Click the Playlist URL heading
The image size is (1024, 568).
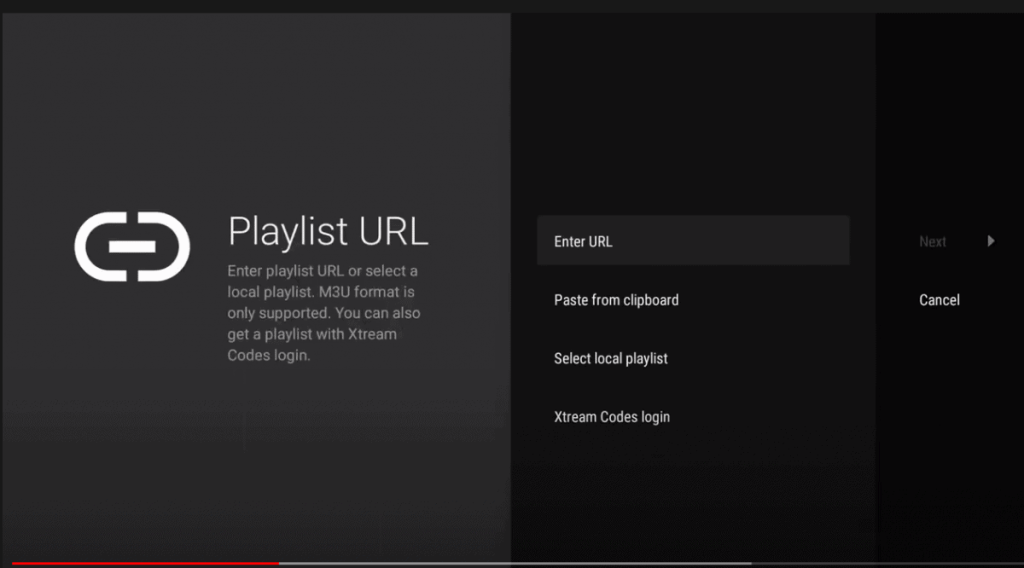pos(328,231)
